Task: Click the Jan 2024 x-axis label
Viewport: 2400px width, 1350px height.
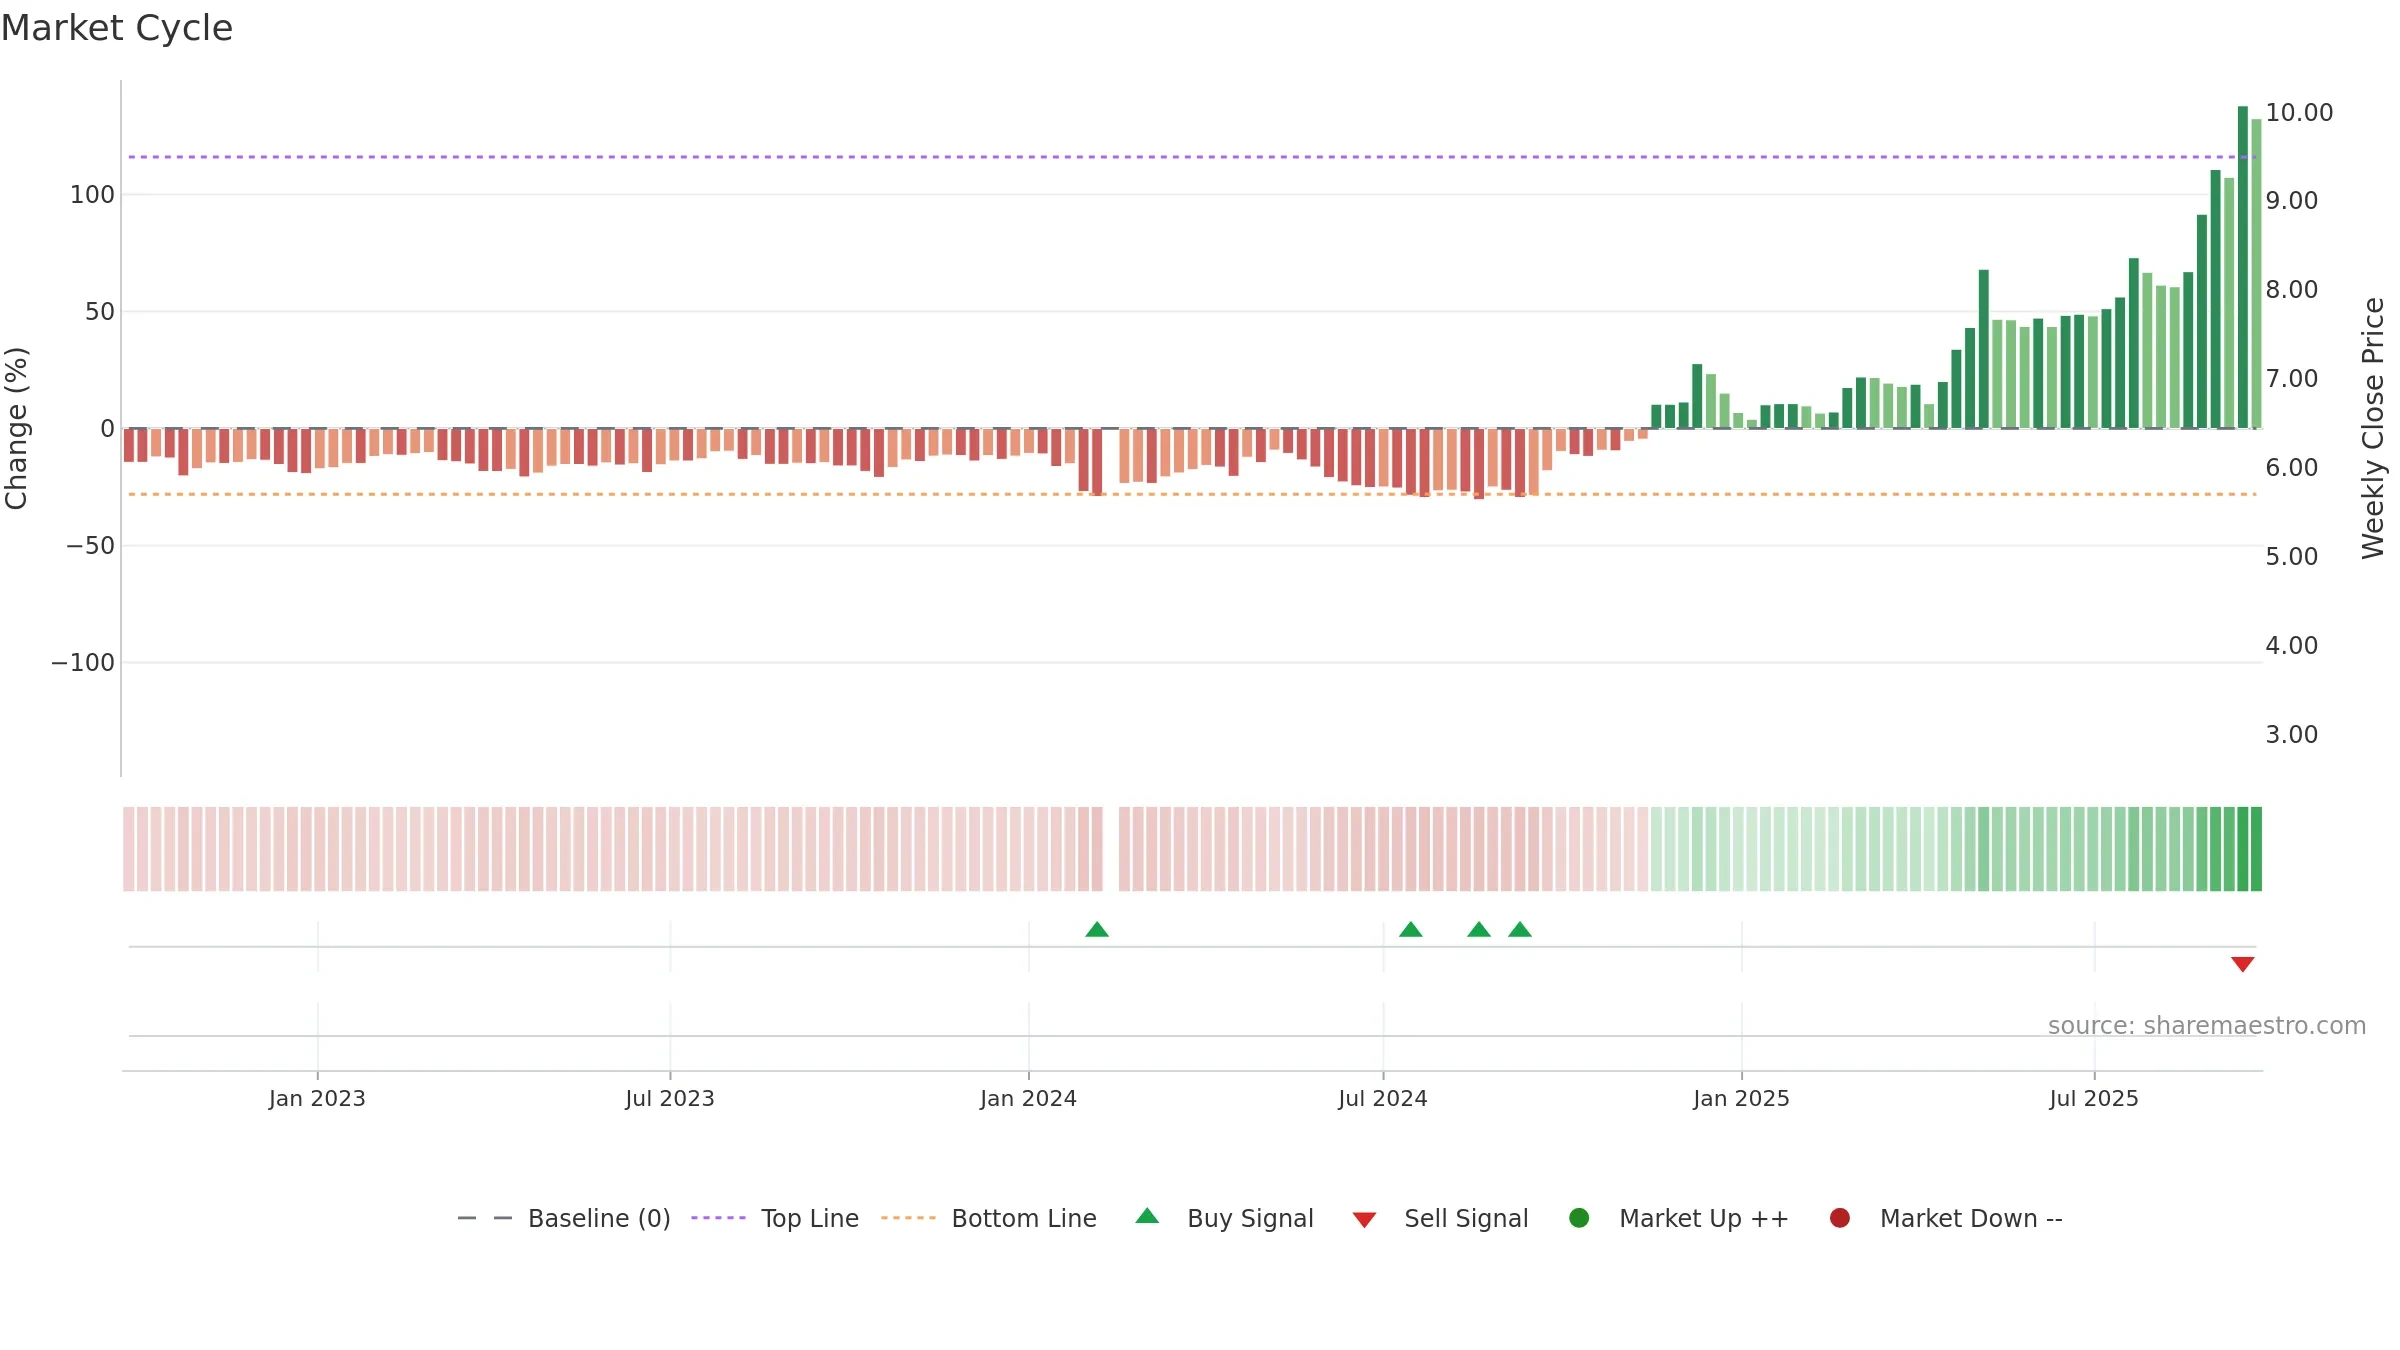Action: pos(1028,1099)
